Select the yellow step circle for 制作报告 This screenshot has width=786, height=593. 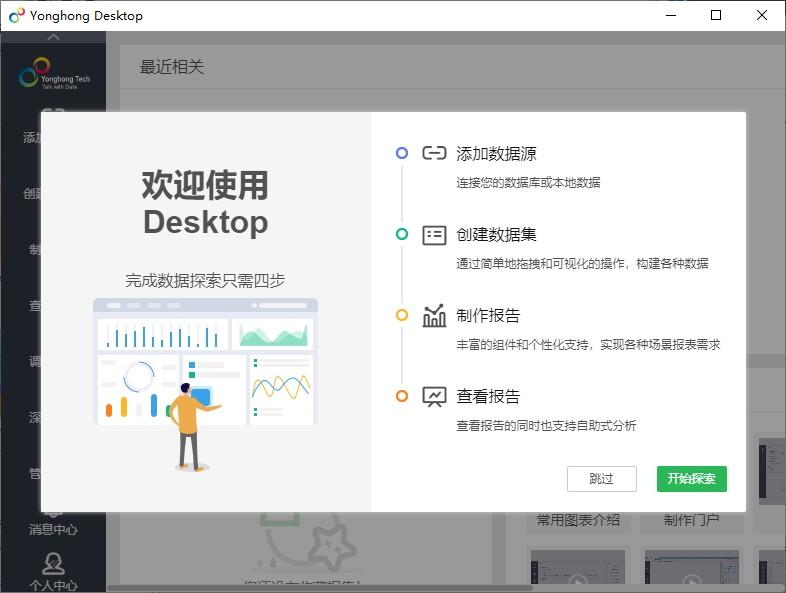click(x=402, y=315)
